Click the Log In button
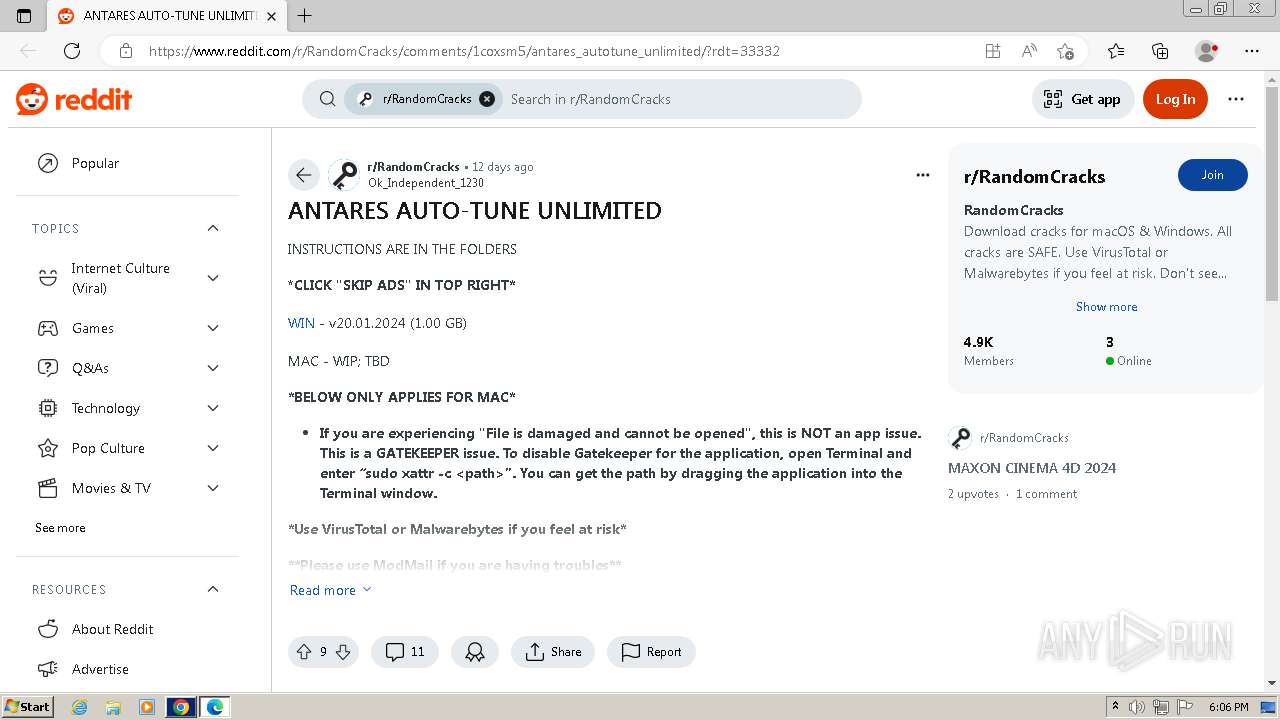This screenshot has height=720, width=1280. click(x=1175, y=99)
